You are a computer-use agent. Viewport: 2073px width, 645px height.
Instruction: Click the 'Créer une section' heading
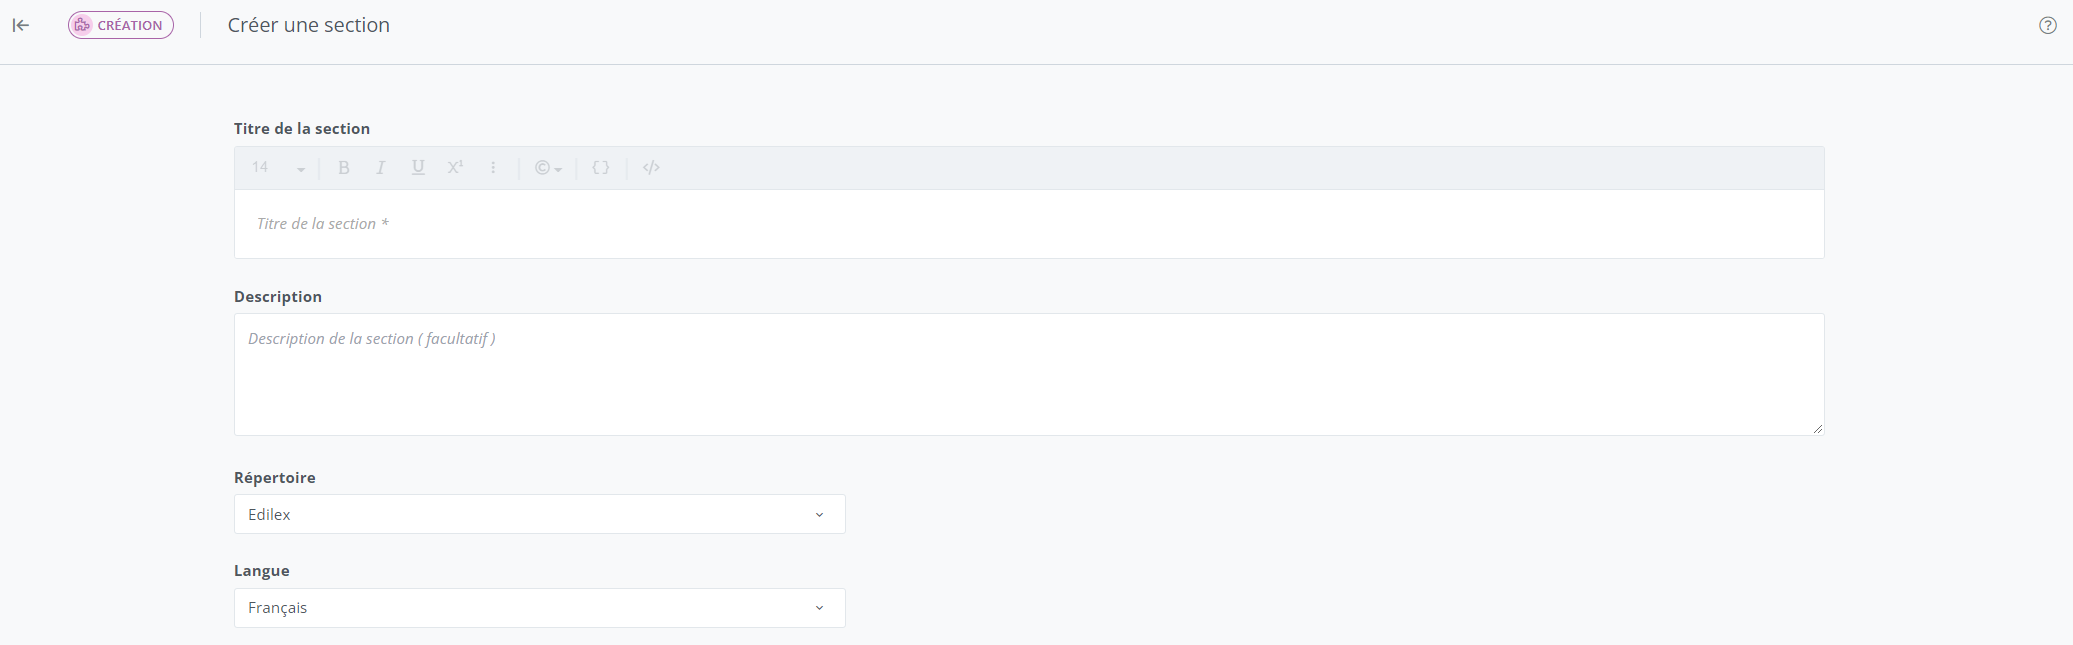[x=309, y=25]
